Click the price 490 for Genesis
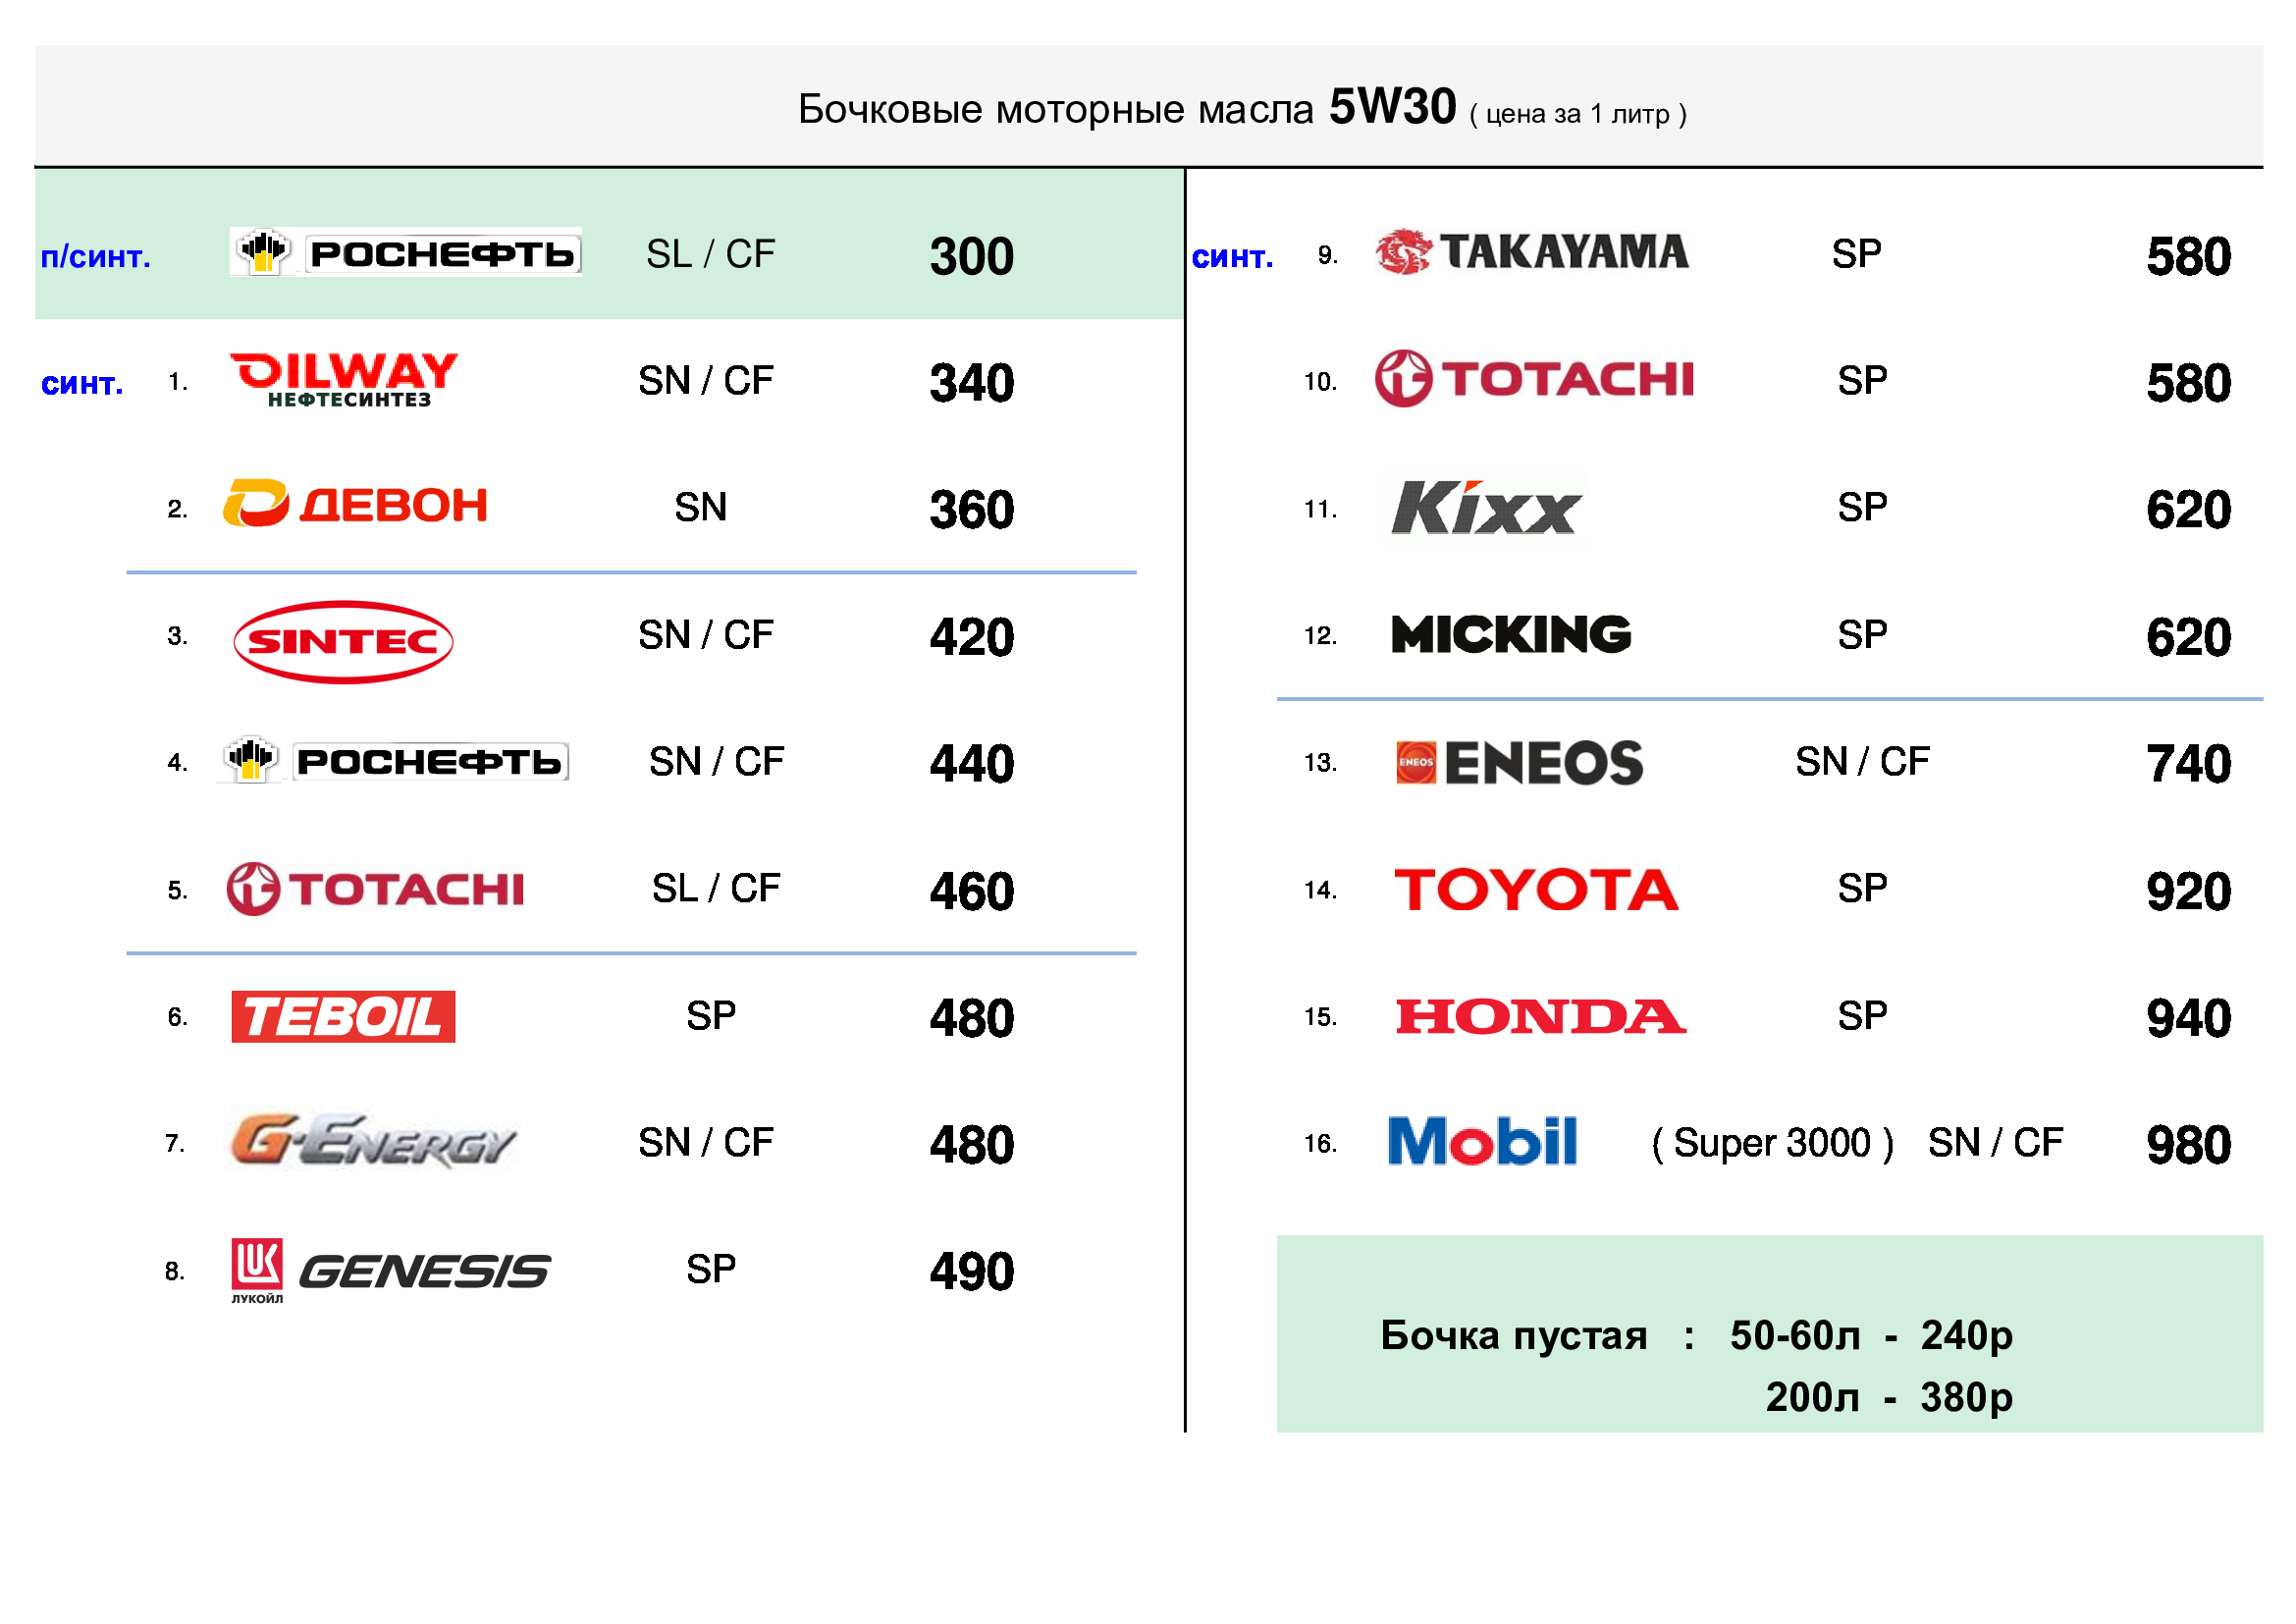 971,1273
